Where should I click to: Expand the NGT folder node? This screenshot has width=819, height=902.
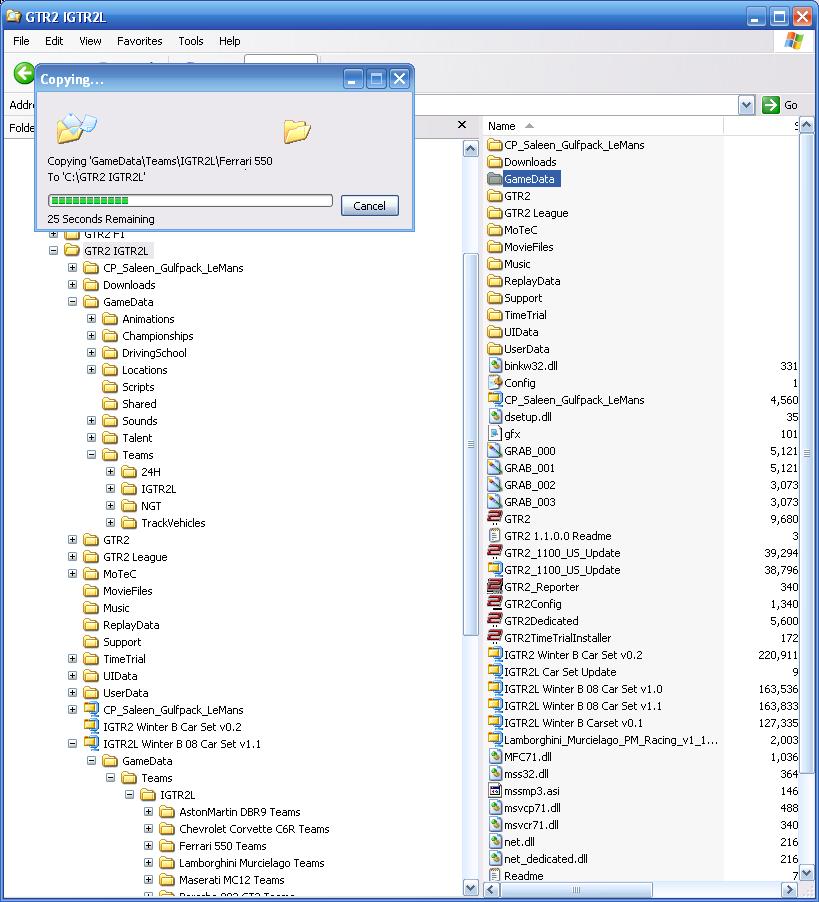110,506
